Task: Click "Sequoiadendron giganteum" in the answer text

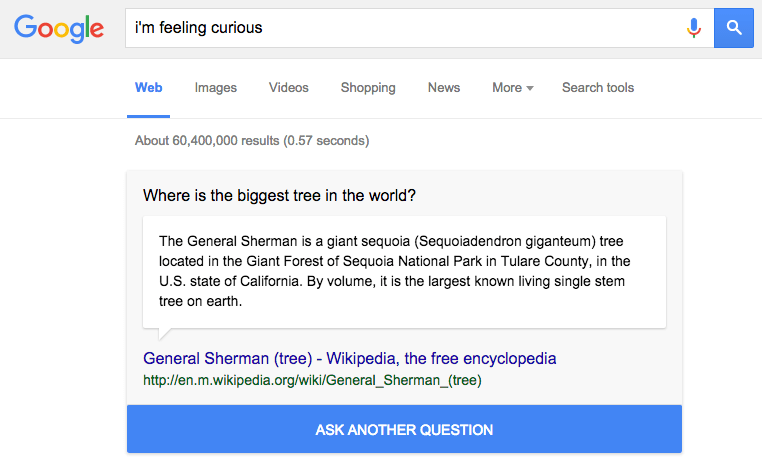Action: click(505, 242)
